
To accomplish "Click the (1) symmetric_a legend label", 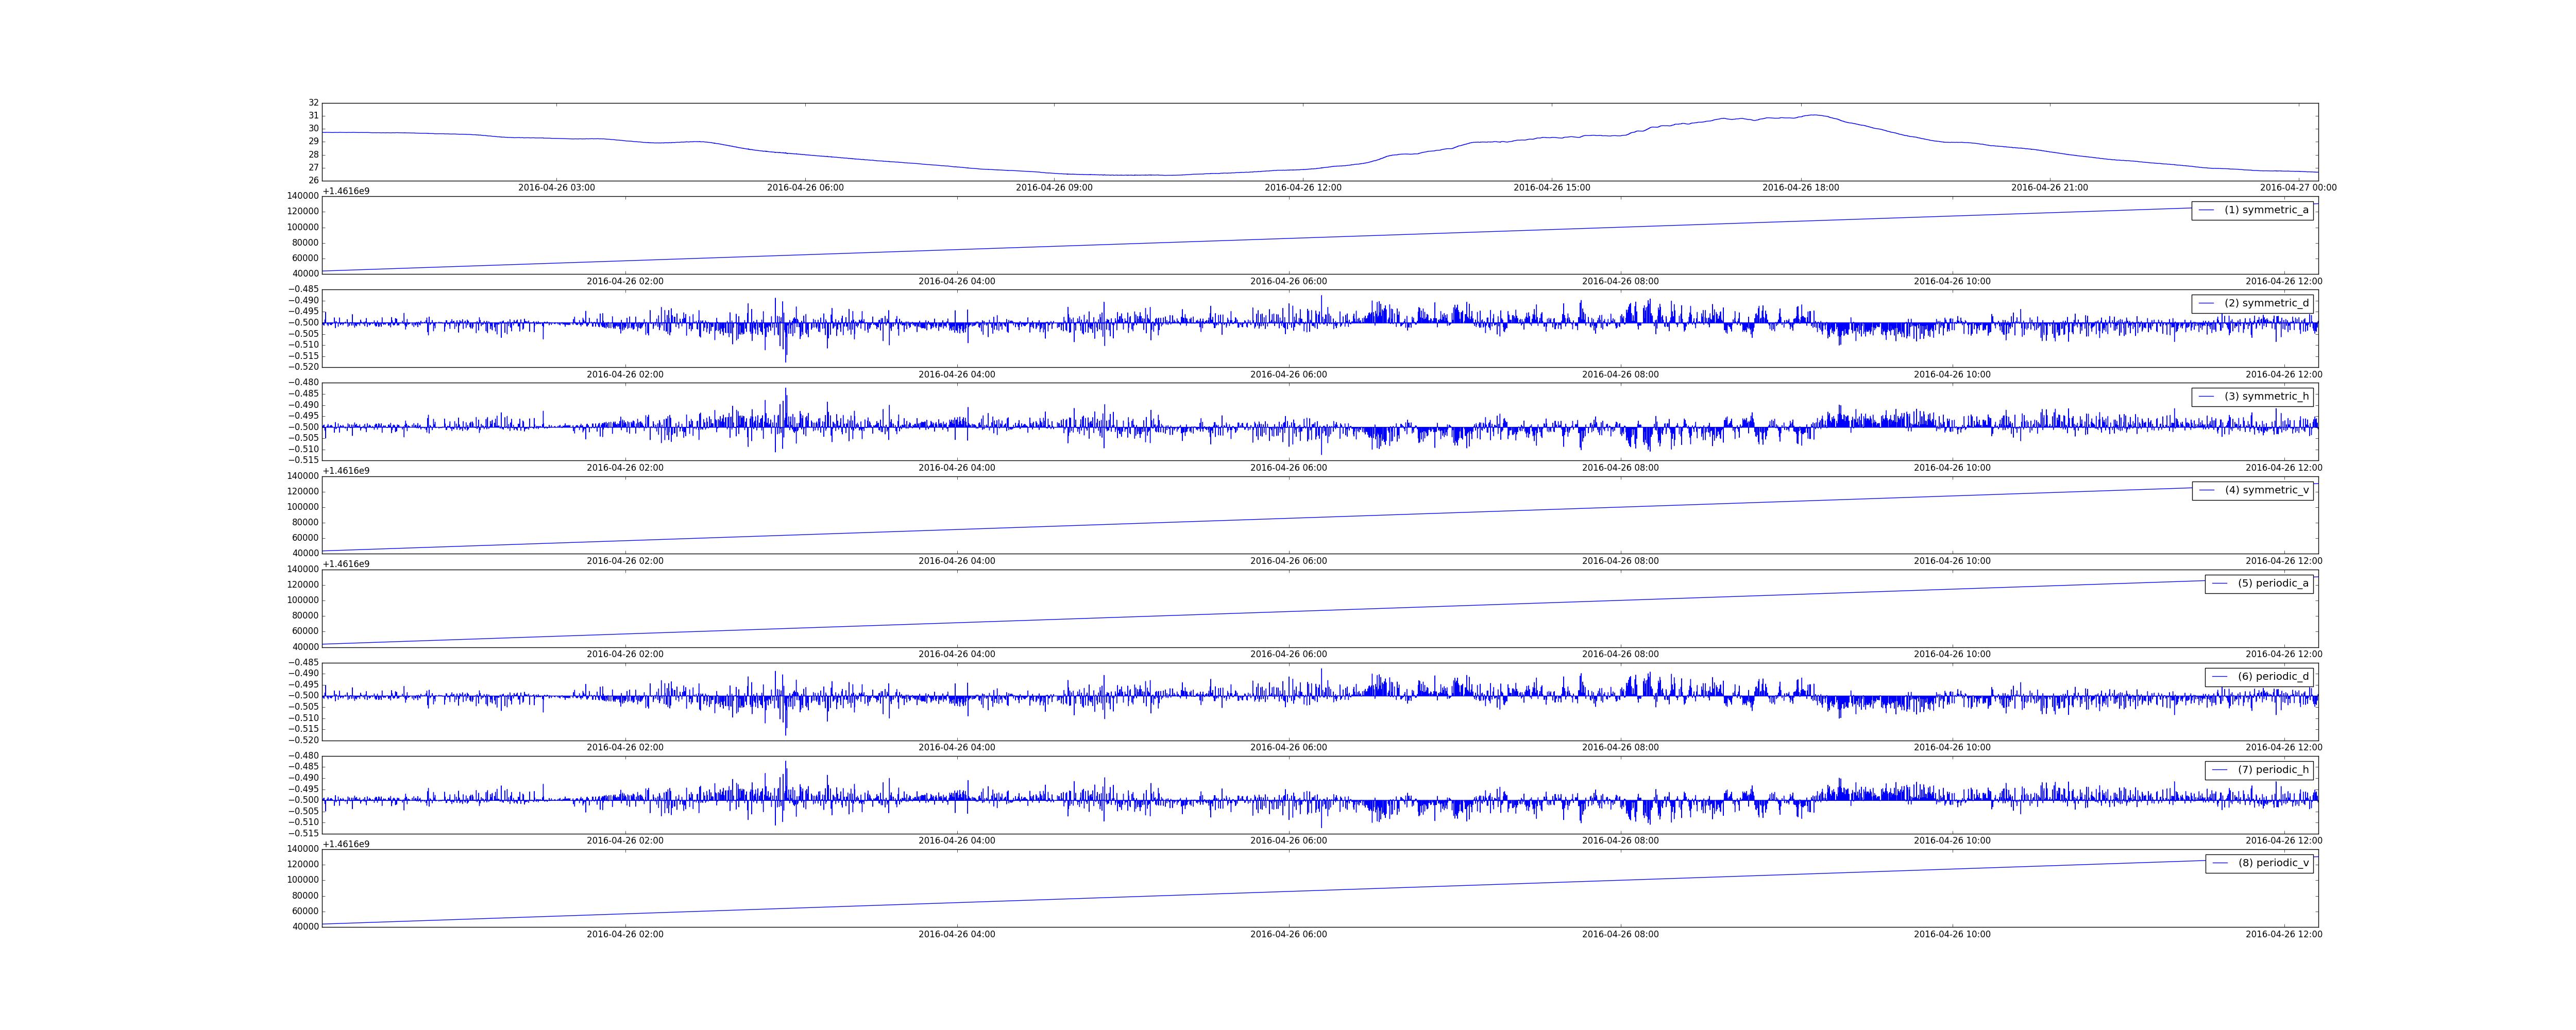I will point(2266,210).
